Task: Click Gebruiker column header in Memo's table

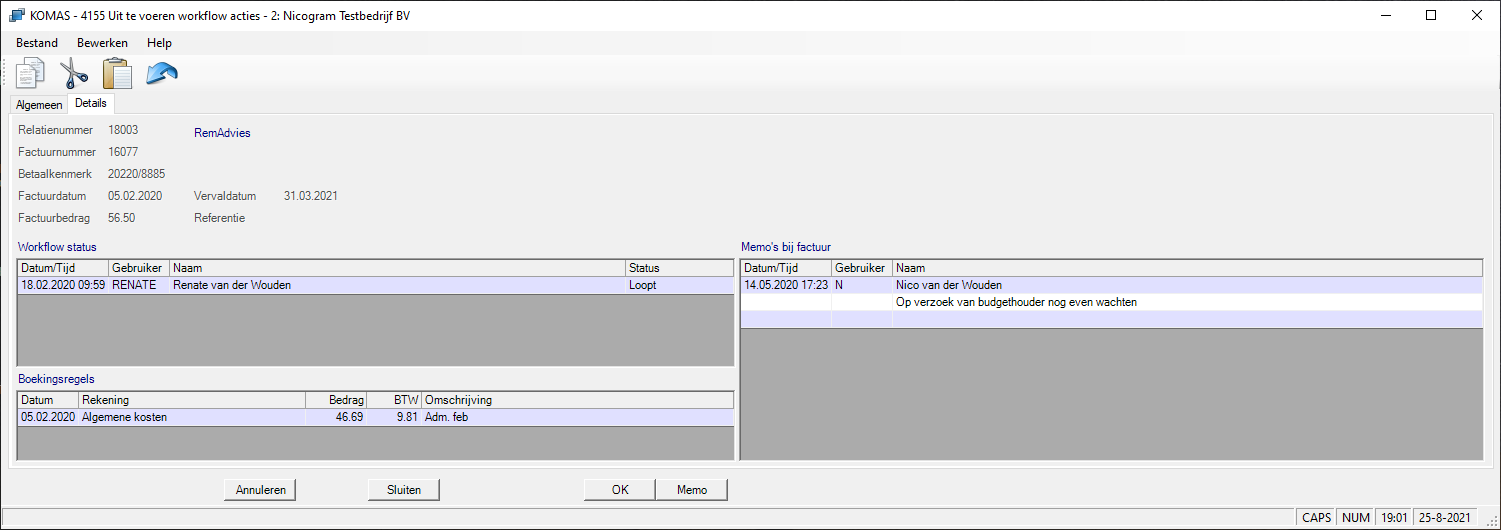Action: click(862, 268)
